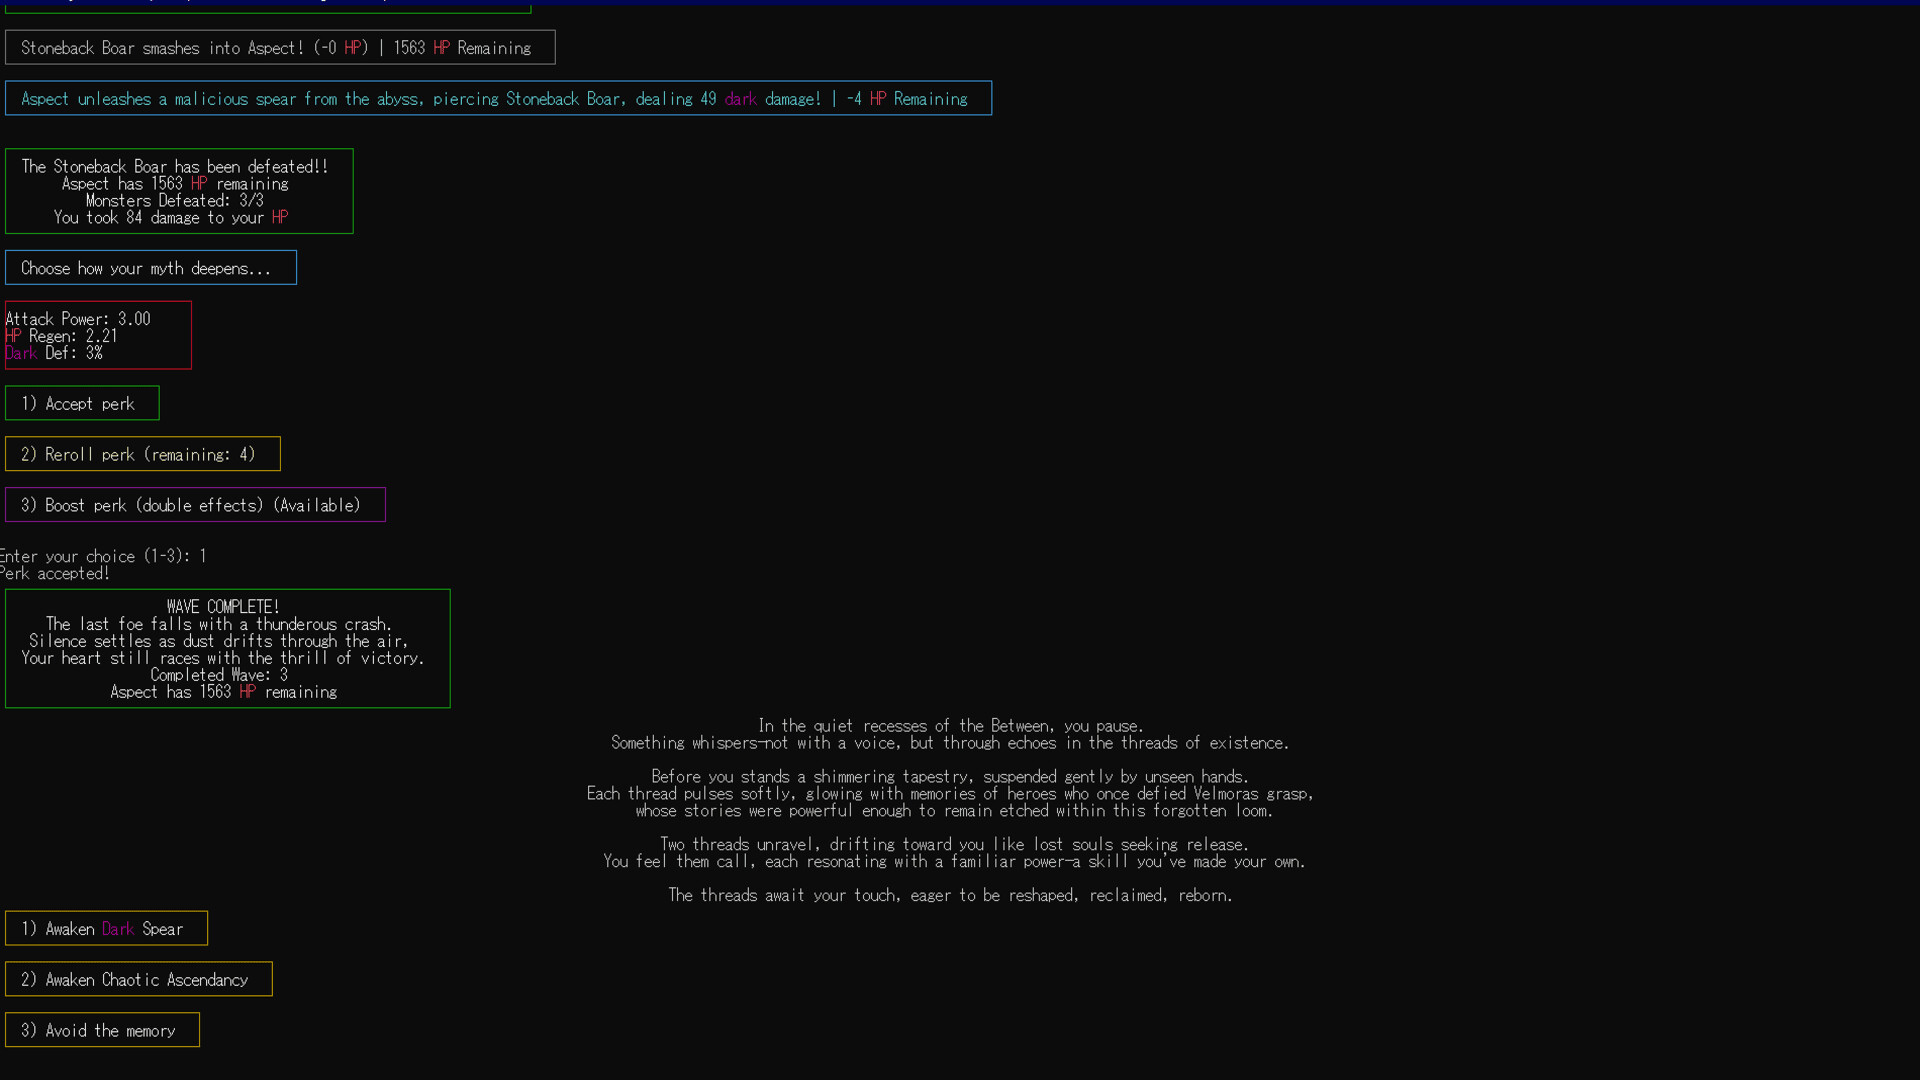Screen dimensions: 1920x1080
Task: Pick Boost perk for double effects
Action: [194, 504]
